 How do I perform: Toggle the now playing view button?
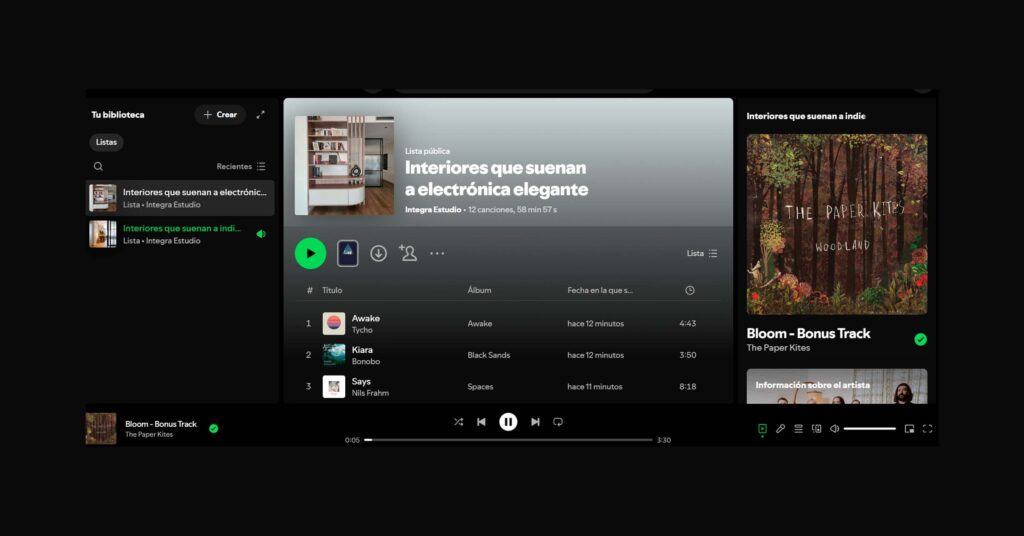click(762, 428)
